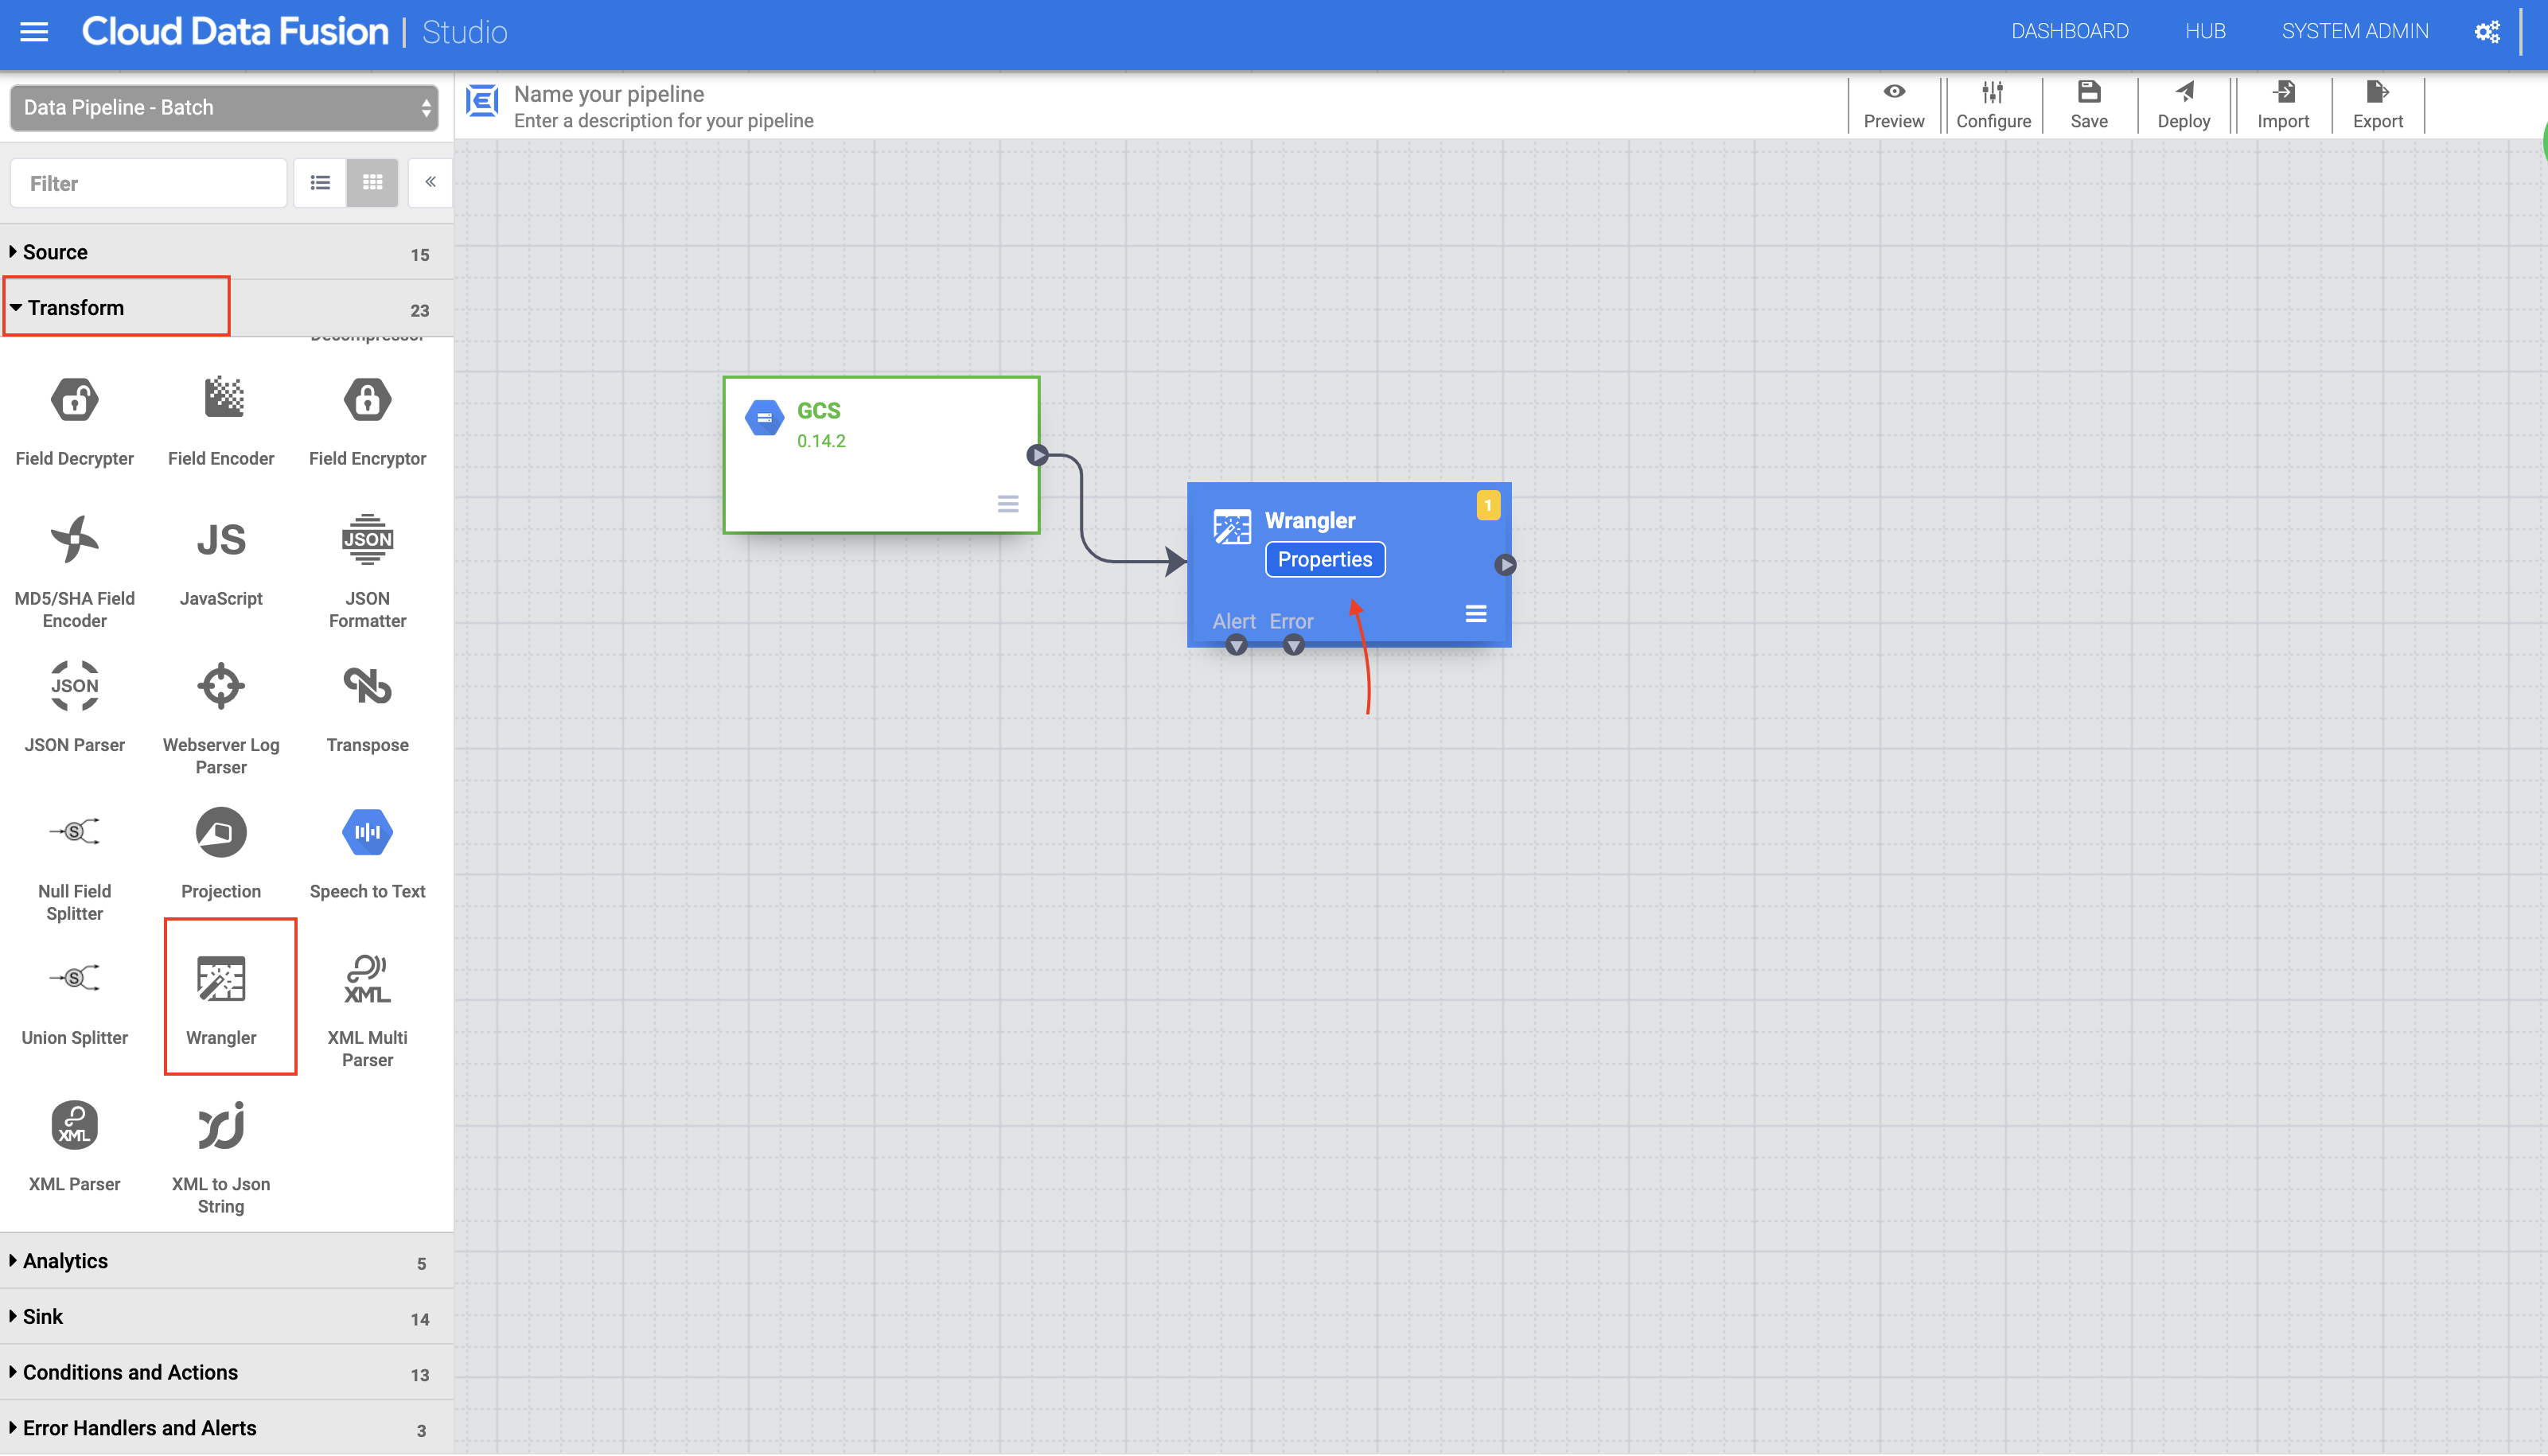Collapse the plugin sidebar panel
The height and width of the screenshot is (1456, 2548).
pyautogui.click(x=430, y=182)
